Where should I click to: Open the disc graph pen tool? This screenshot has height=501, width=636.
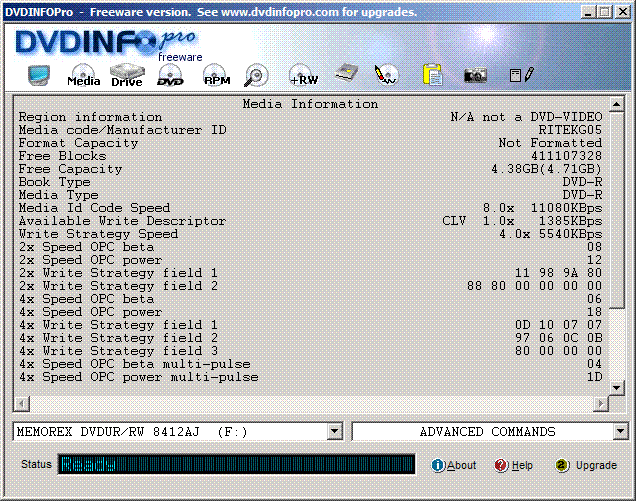click(386, 75)
